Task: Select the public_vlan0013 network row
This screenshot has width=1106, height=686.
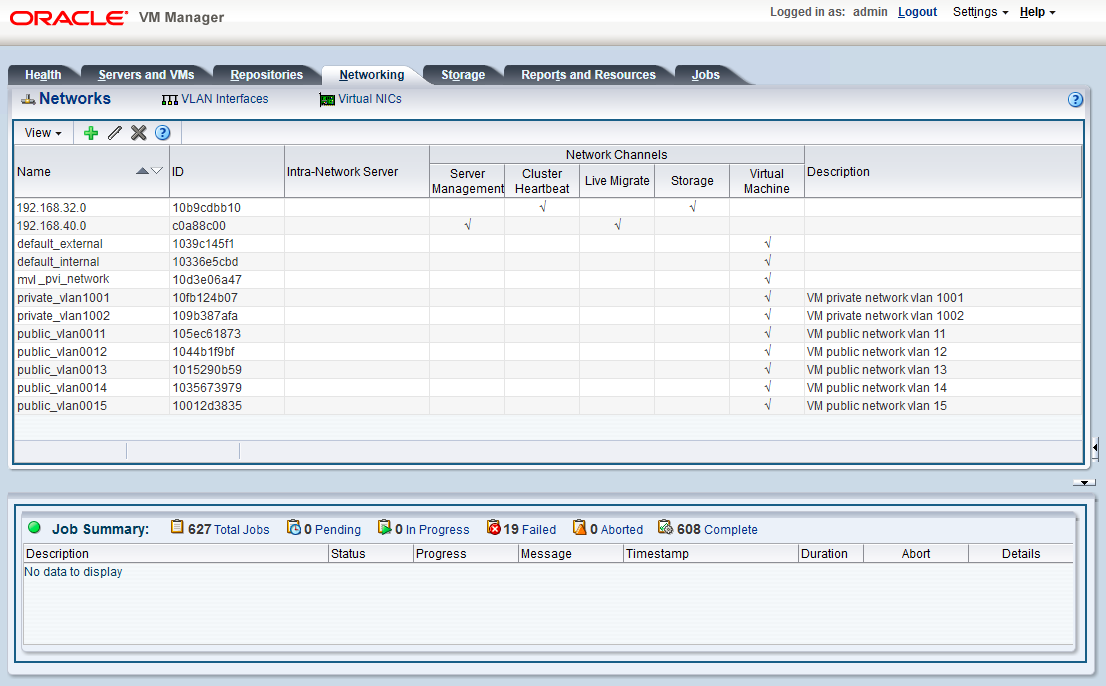Action: (x=61, y=369)
